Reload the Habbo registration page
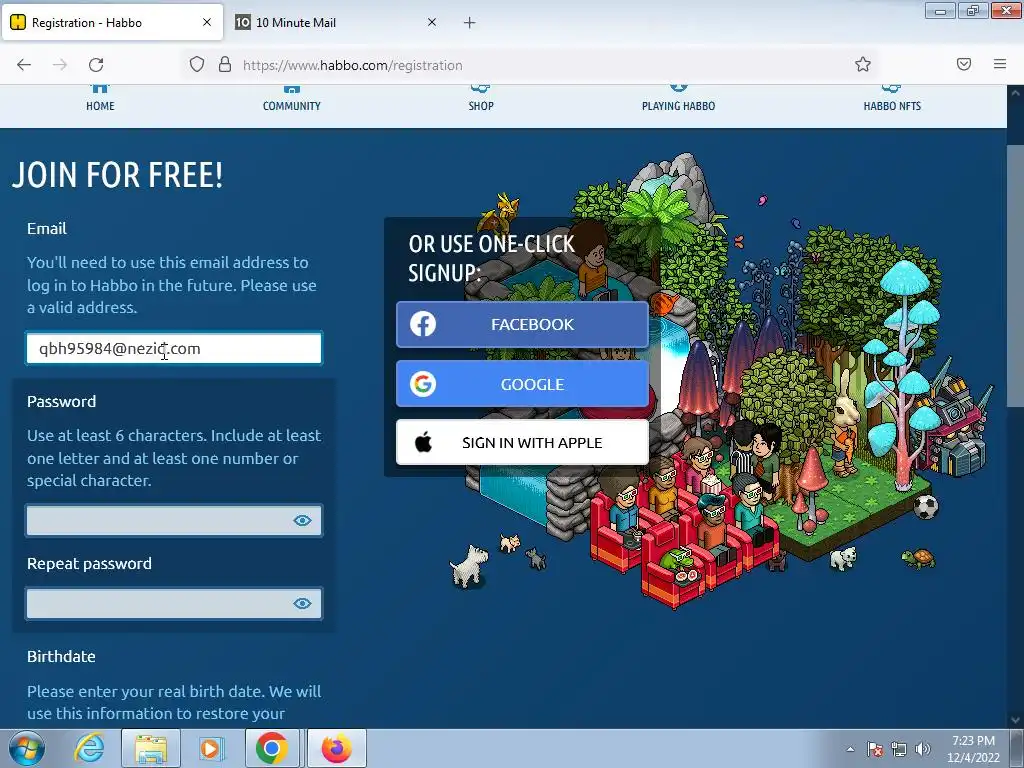This screenshot has height=768, width=1024. [x=96, y=65]
